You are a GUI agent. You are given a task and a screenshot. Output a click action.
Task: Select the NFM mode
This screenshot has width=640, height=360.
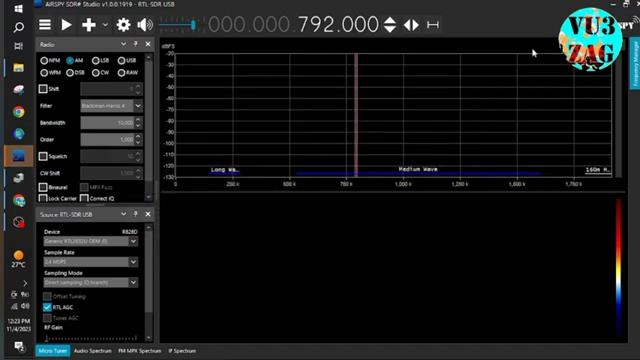coord(50,60)
